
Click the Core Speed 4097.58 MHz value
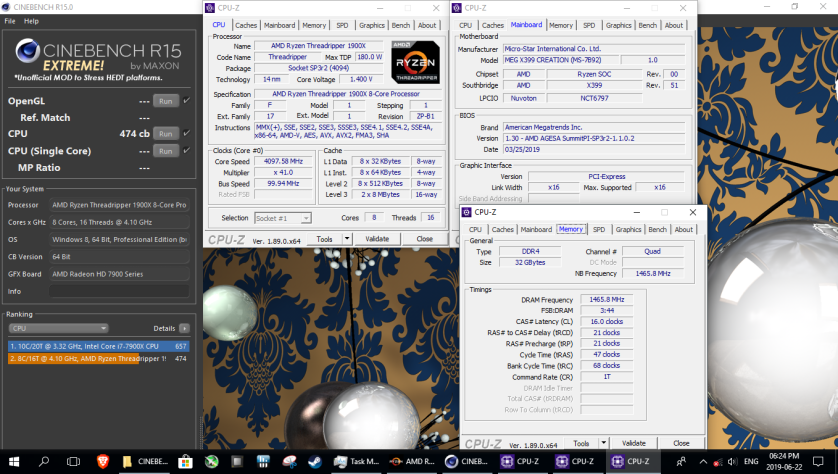coord(283,161)
